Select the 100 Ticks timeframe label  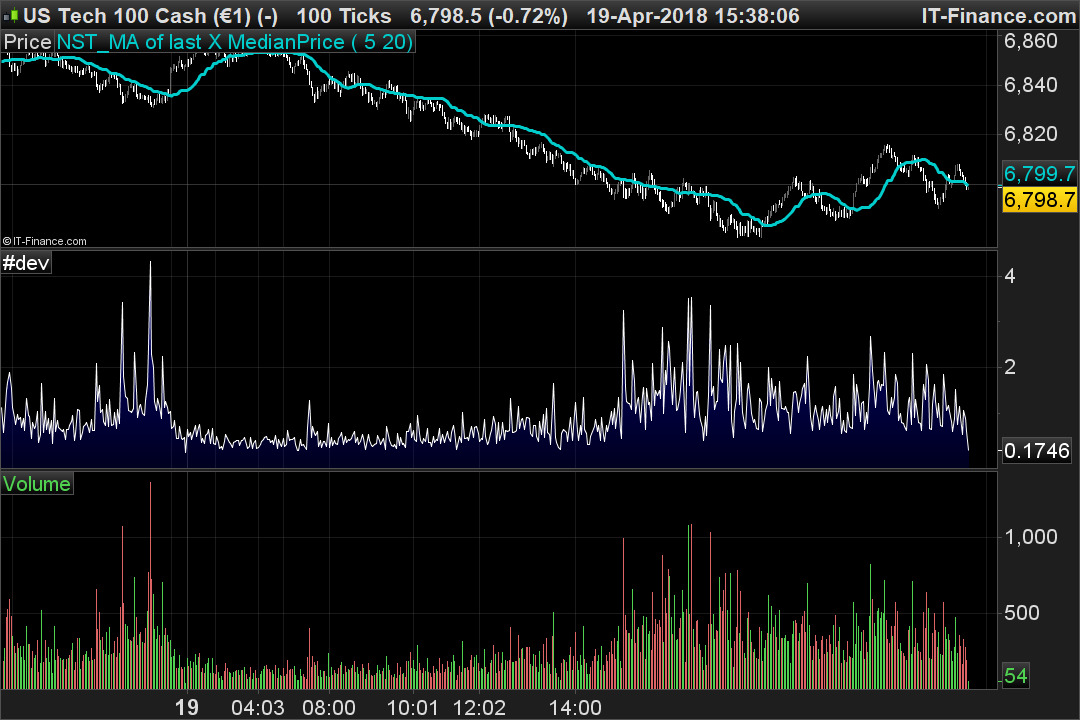[344, 15]
